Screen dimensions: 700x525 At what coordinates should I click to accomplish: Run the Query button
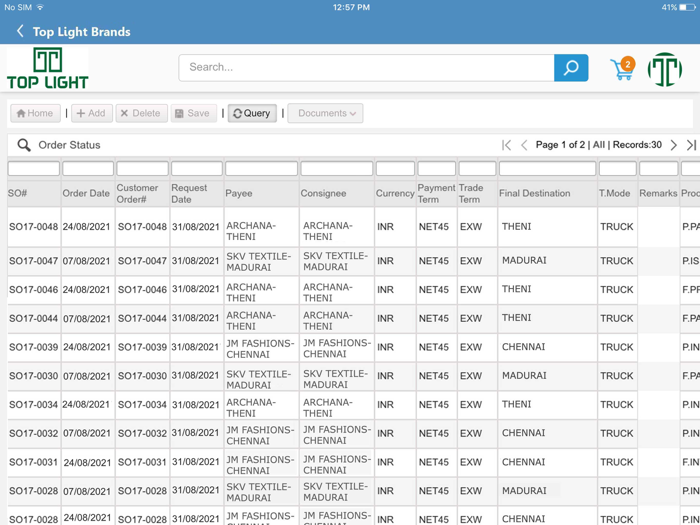252,113
